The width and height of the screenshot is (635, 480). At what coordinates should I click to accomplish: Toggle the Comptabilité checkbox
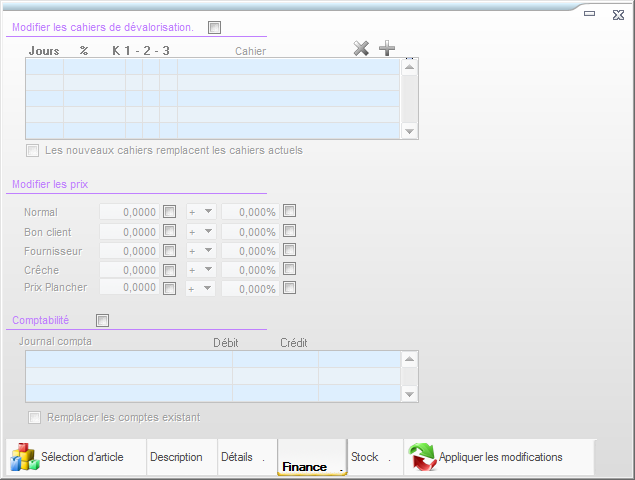[102, 320]
